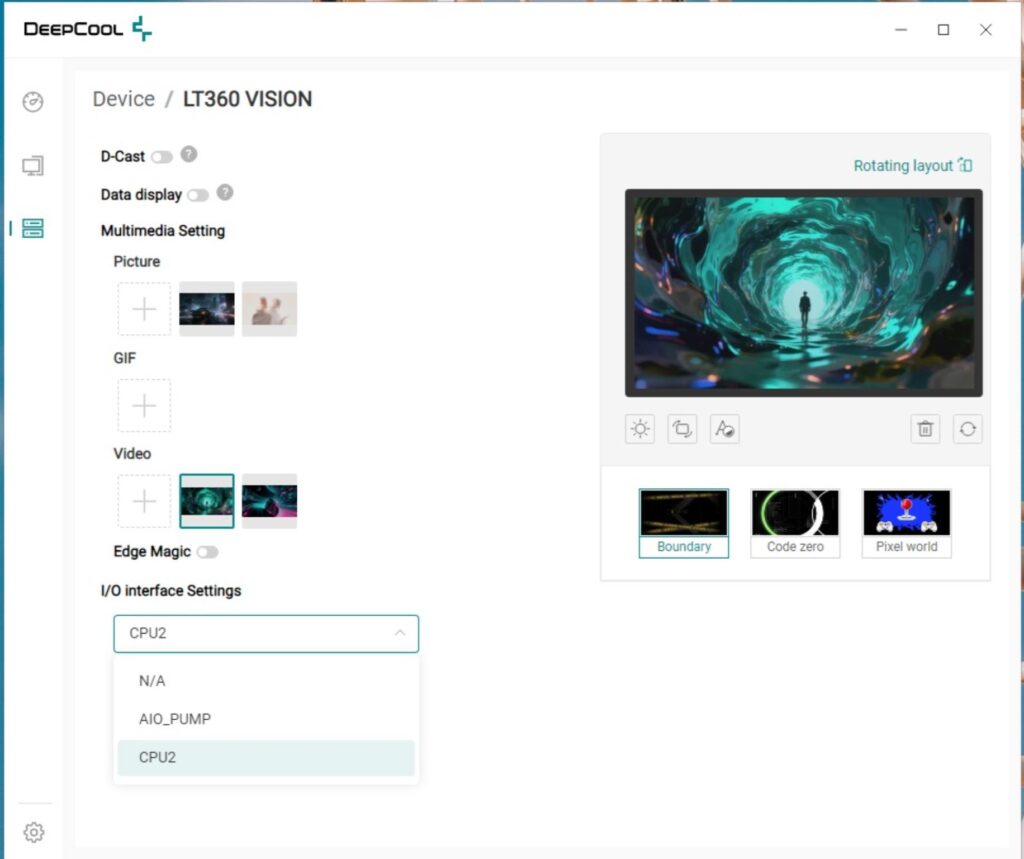Viewport: 1024px width, 859px height.
Task: Choose AIO_PUMP in interface list
Action: (266, 719)
